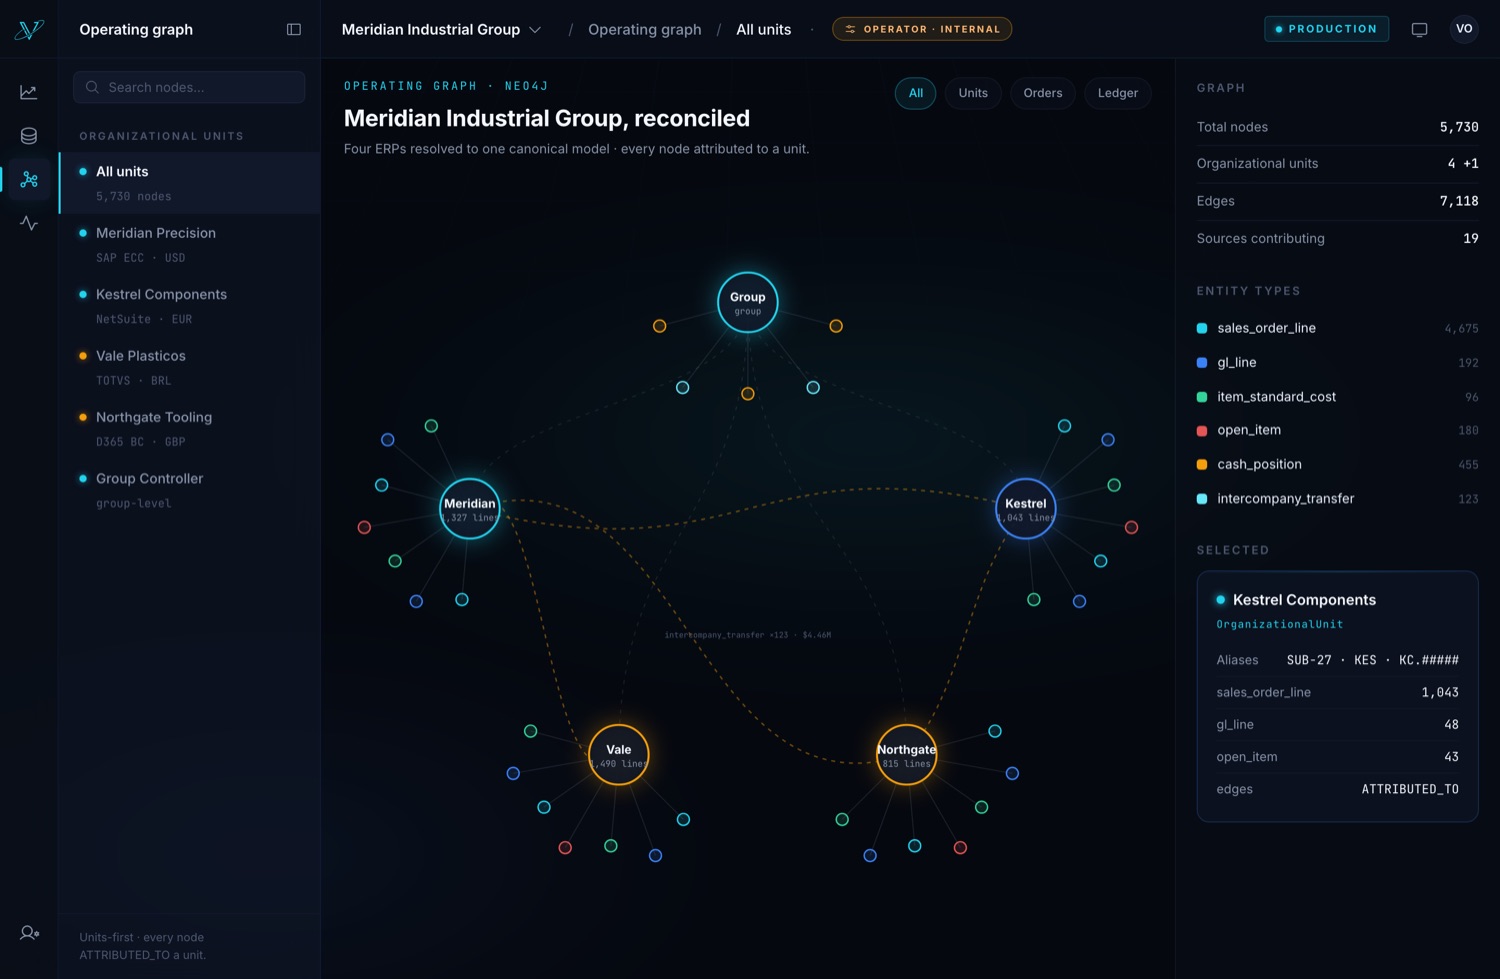Select the graph nodes sidebar icon
Viewport: 1500px width, 979px height.
click(x=29, y=180)
